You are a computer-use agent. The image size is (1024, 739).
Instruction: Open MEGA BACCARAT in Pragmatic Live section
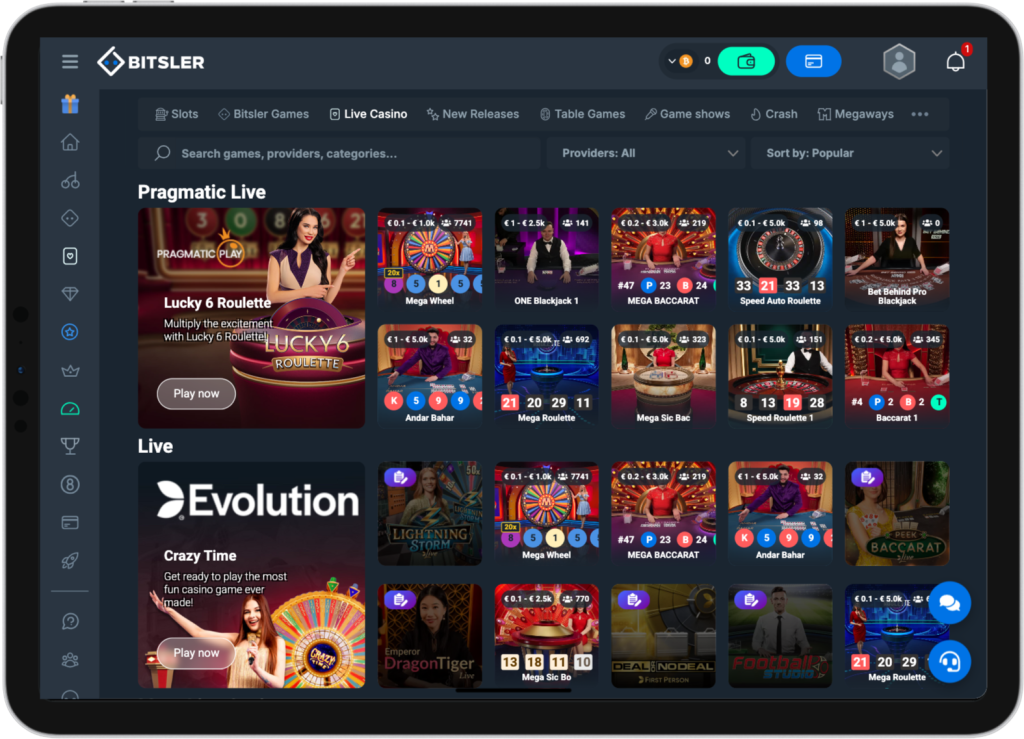click(x=664, y=259)
